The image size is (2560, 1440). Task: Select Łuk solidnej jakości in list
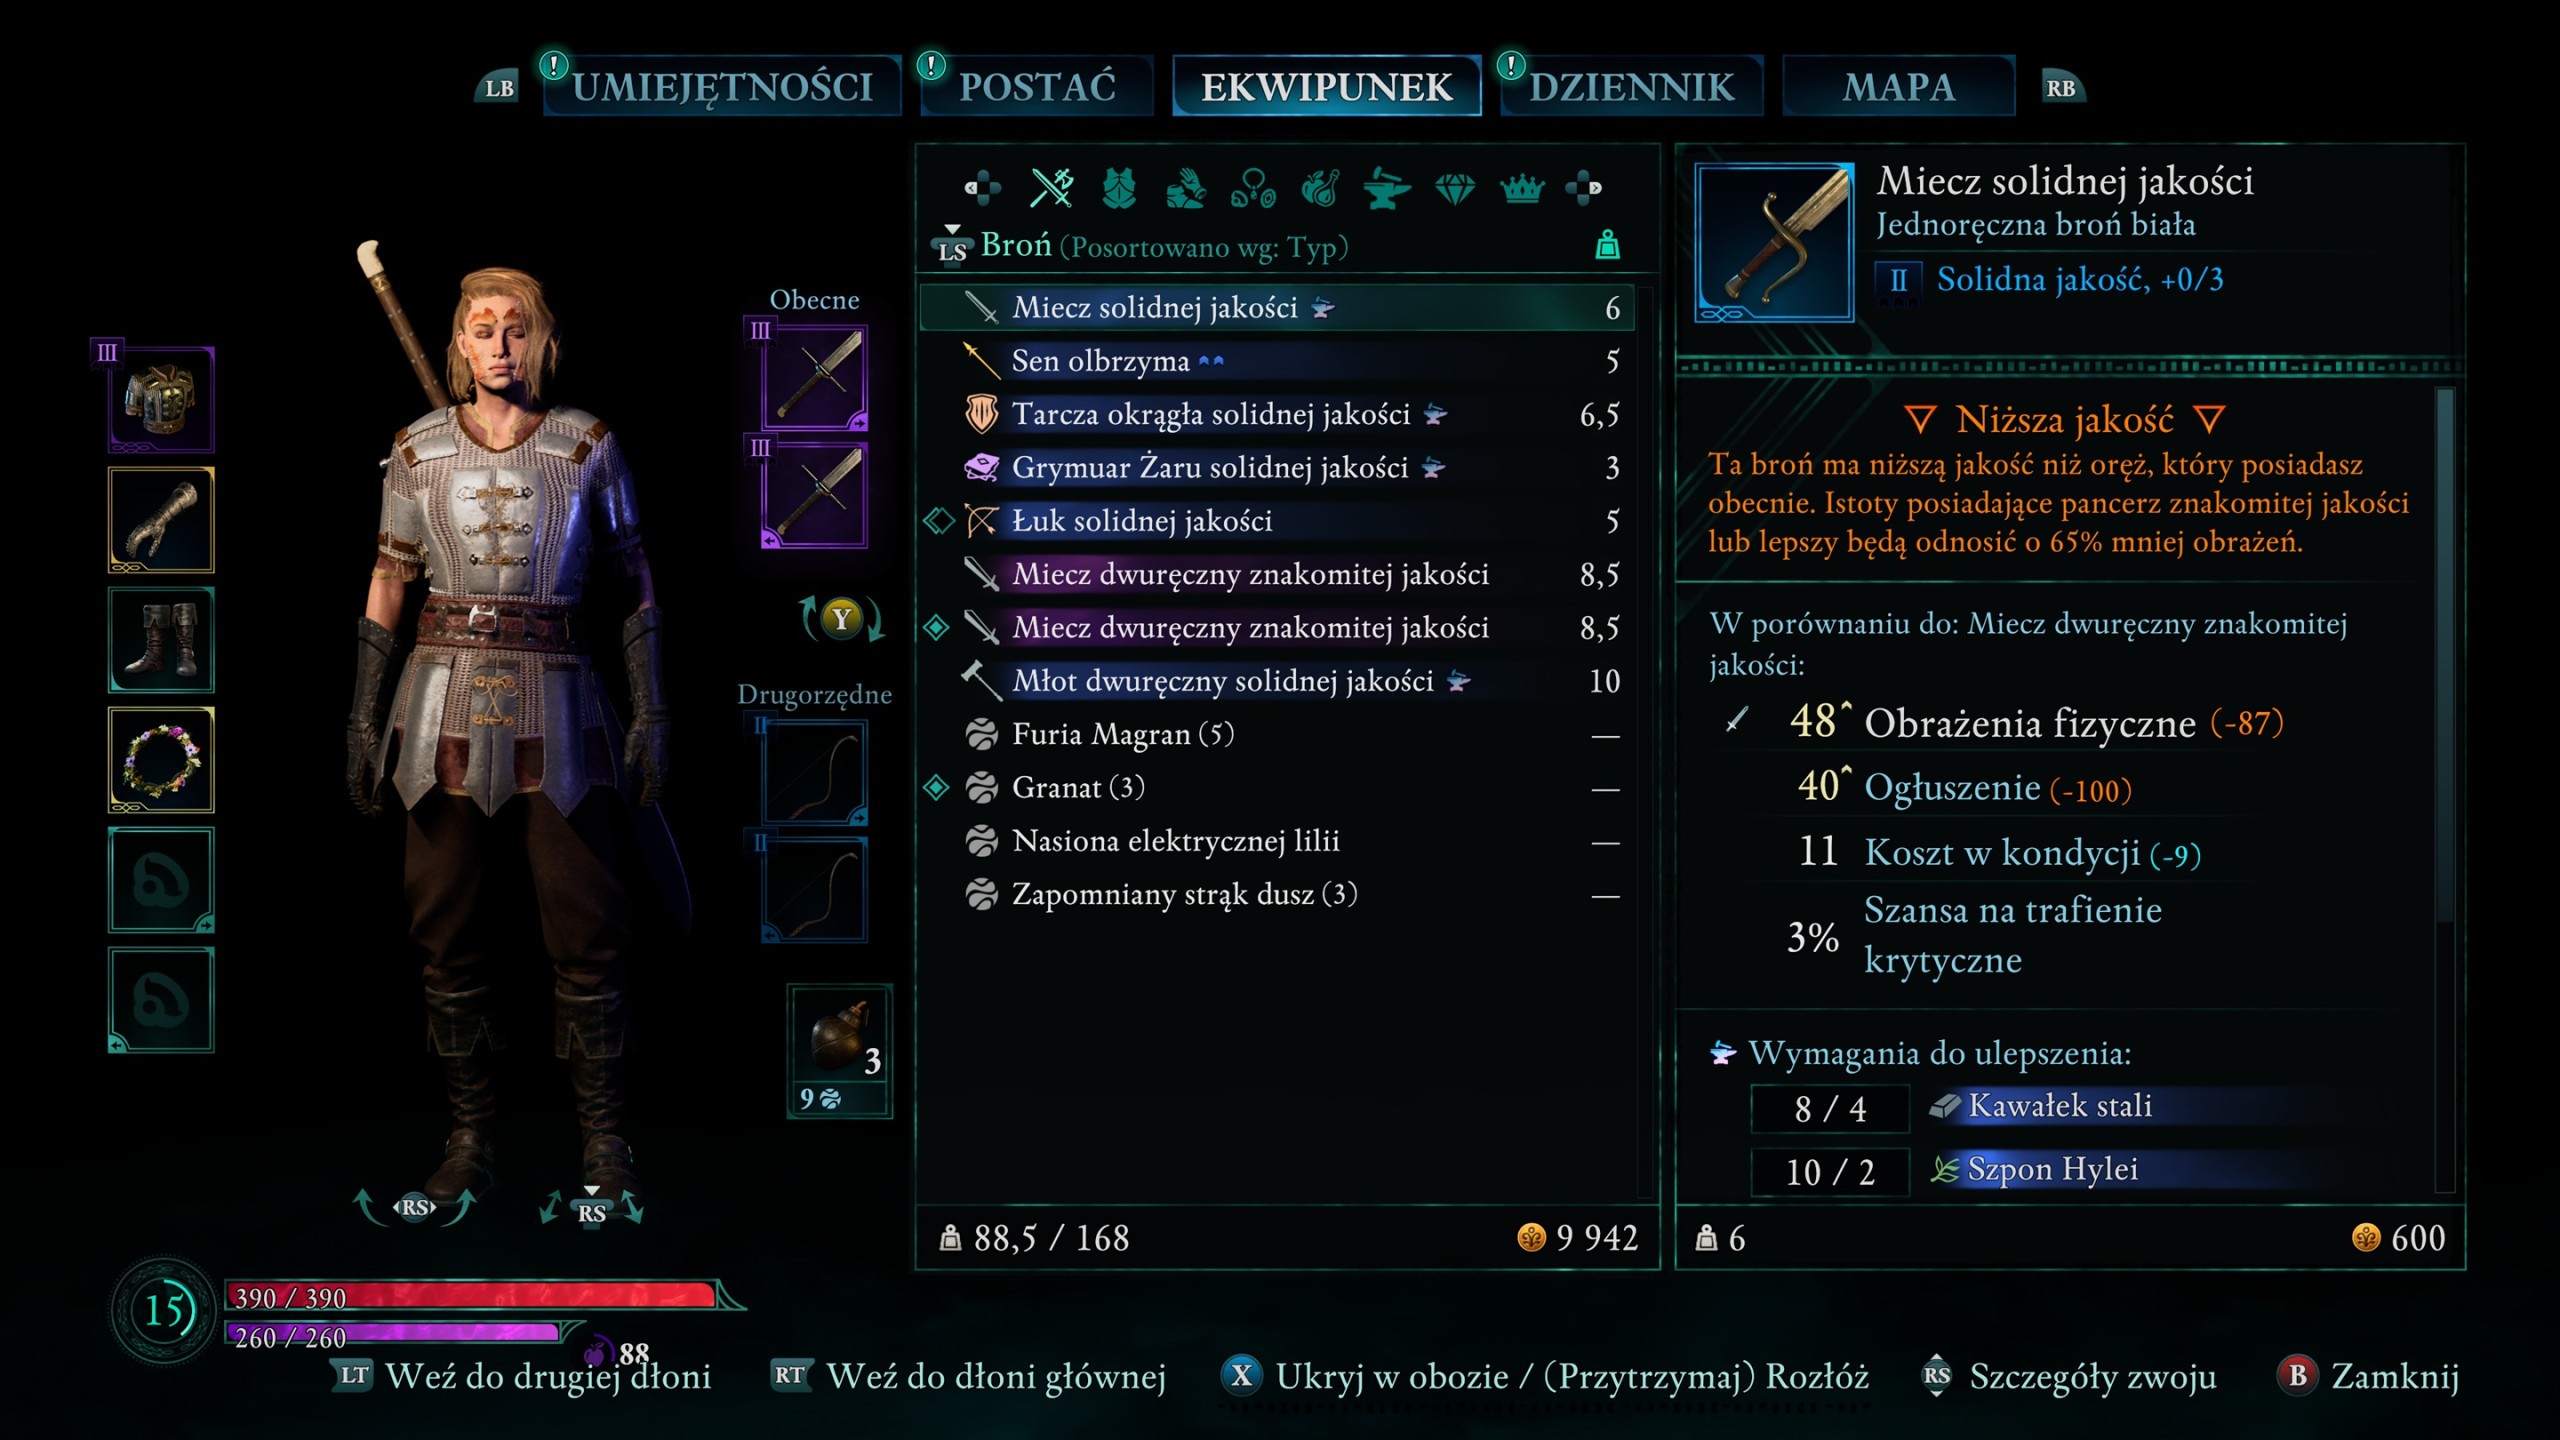point(1276,521)
